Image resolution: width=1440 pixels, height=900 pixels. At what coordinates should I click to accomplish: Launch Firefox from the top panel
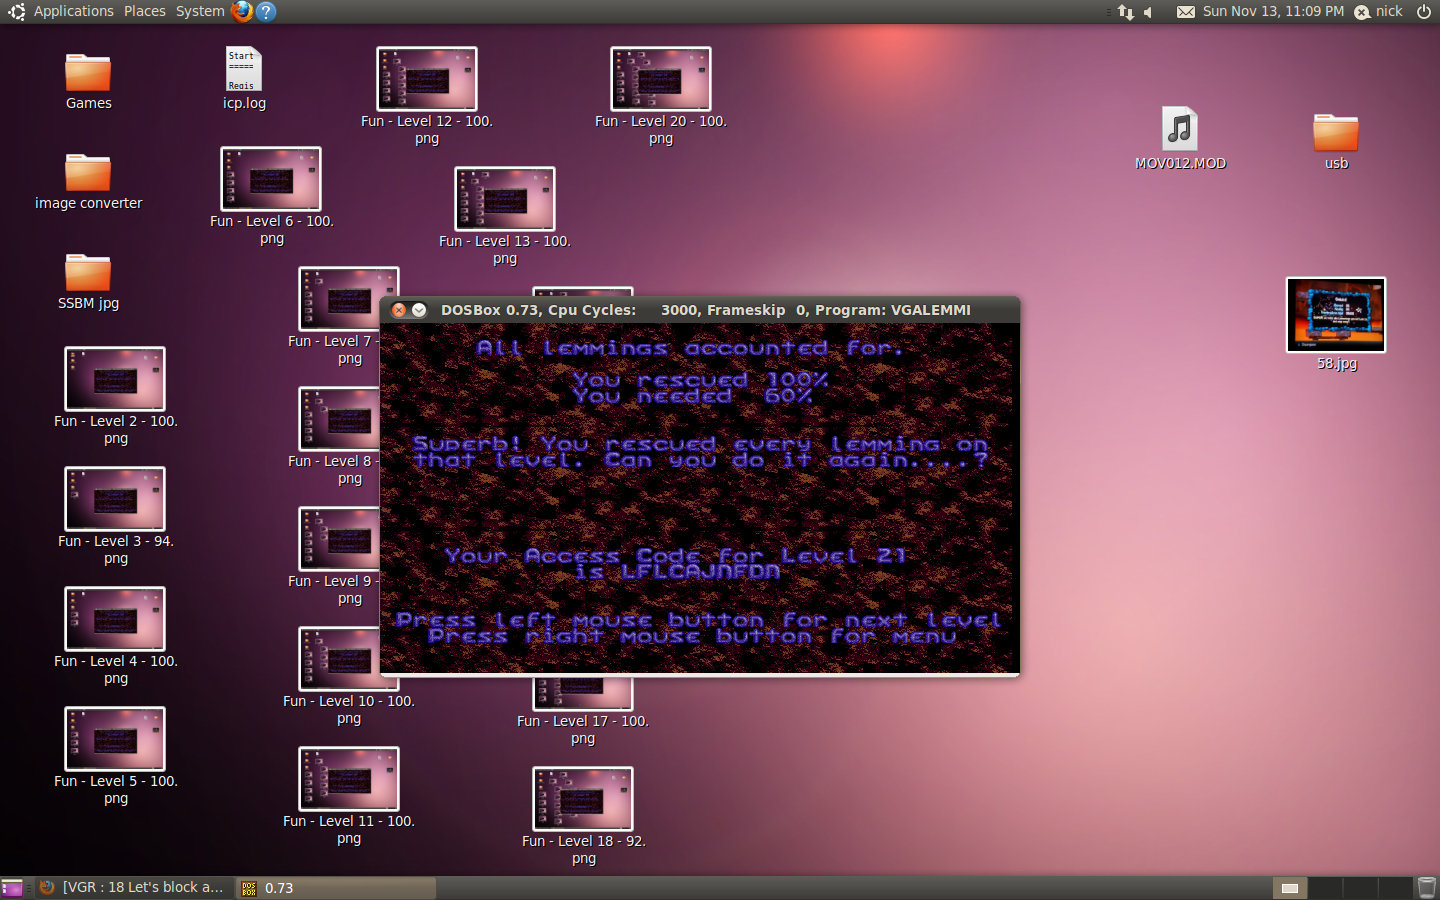(x=242, y=11)
